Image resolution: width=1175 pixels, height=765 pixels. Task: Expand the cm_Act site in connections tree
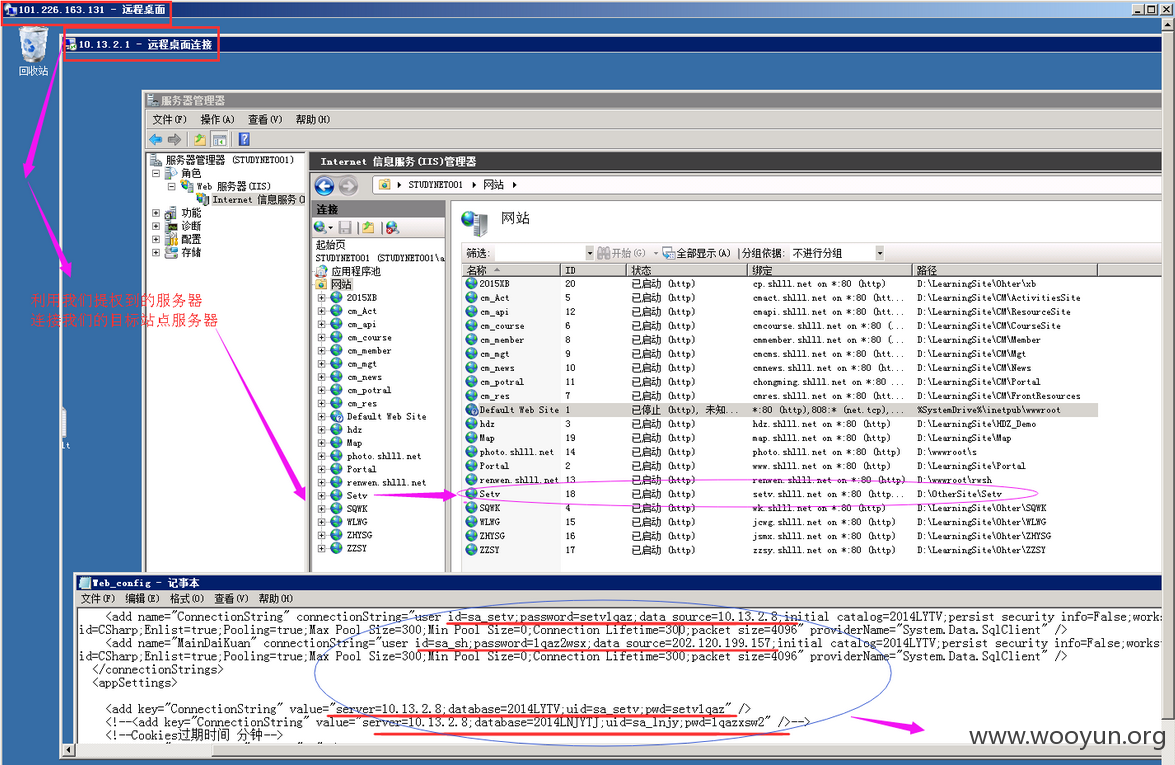pyautogui.click(x=321, y=311)
